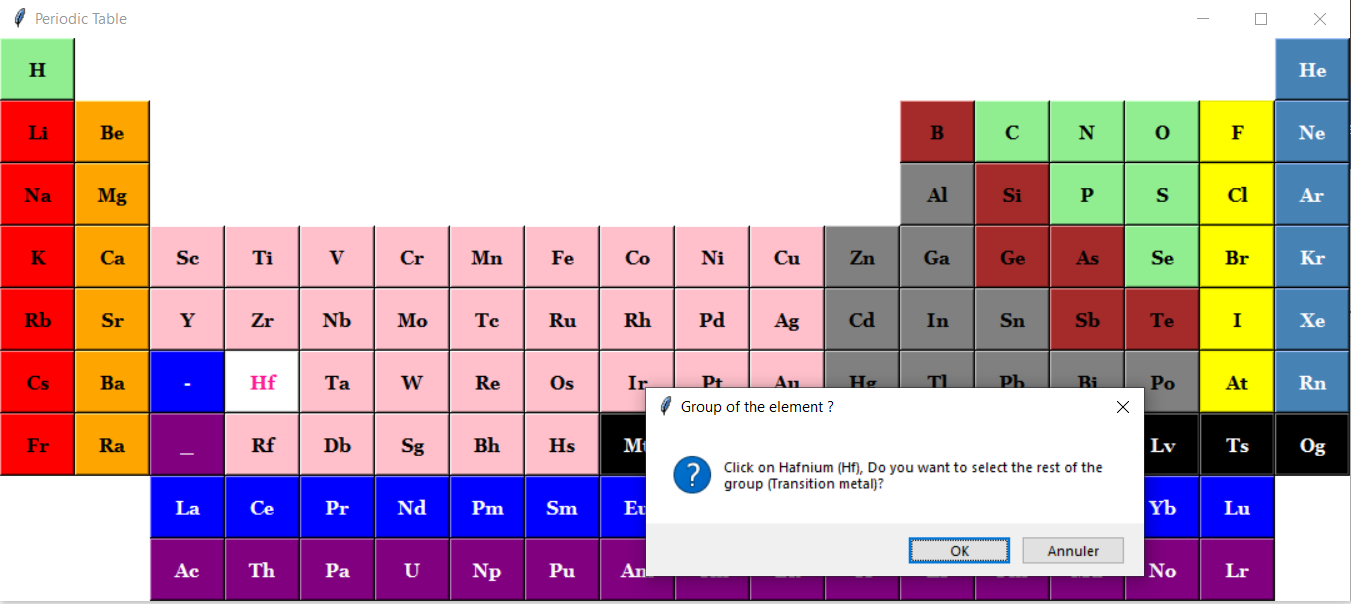Click the Radon (Rn) tile
The image size is (1351, 604).
tap(1312, 383)
